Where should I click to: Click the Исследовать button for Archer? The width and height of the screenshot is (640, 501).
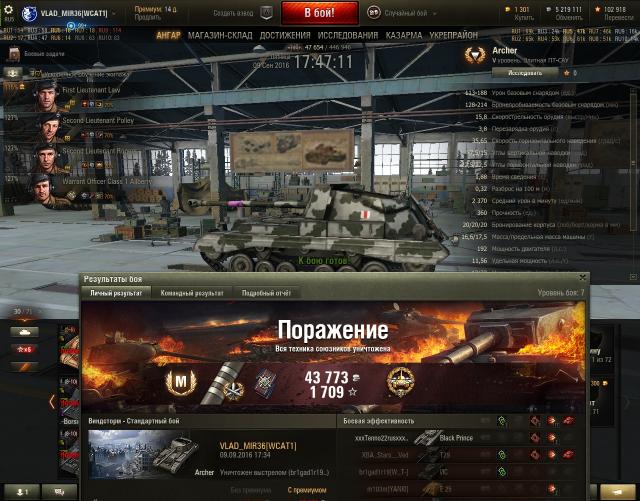tap(525, 73)
